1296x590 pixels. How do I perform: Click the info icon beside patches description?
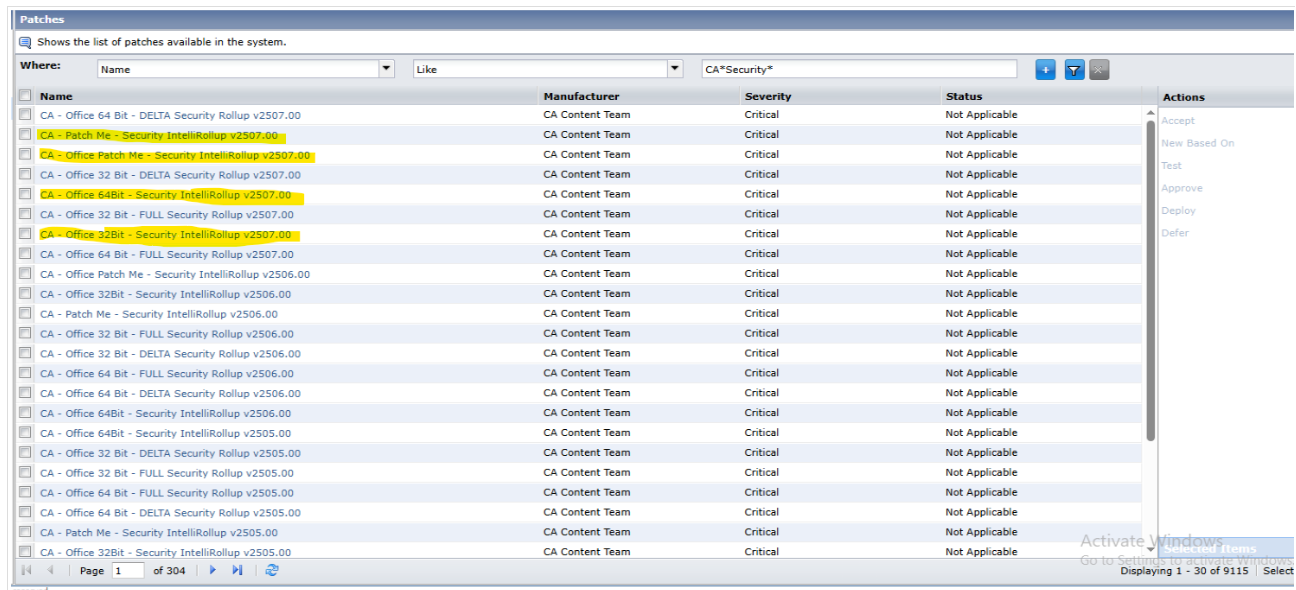point(25,42)
